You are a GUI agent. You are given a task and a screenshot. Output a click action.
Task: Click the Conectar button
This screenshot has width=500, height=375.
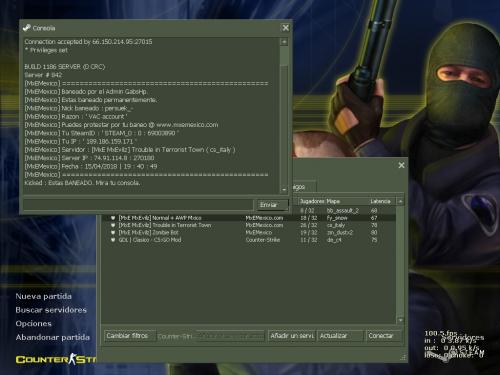pyautogui.click(x=384, y=336)
